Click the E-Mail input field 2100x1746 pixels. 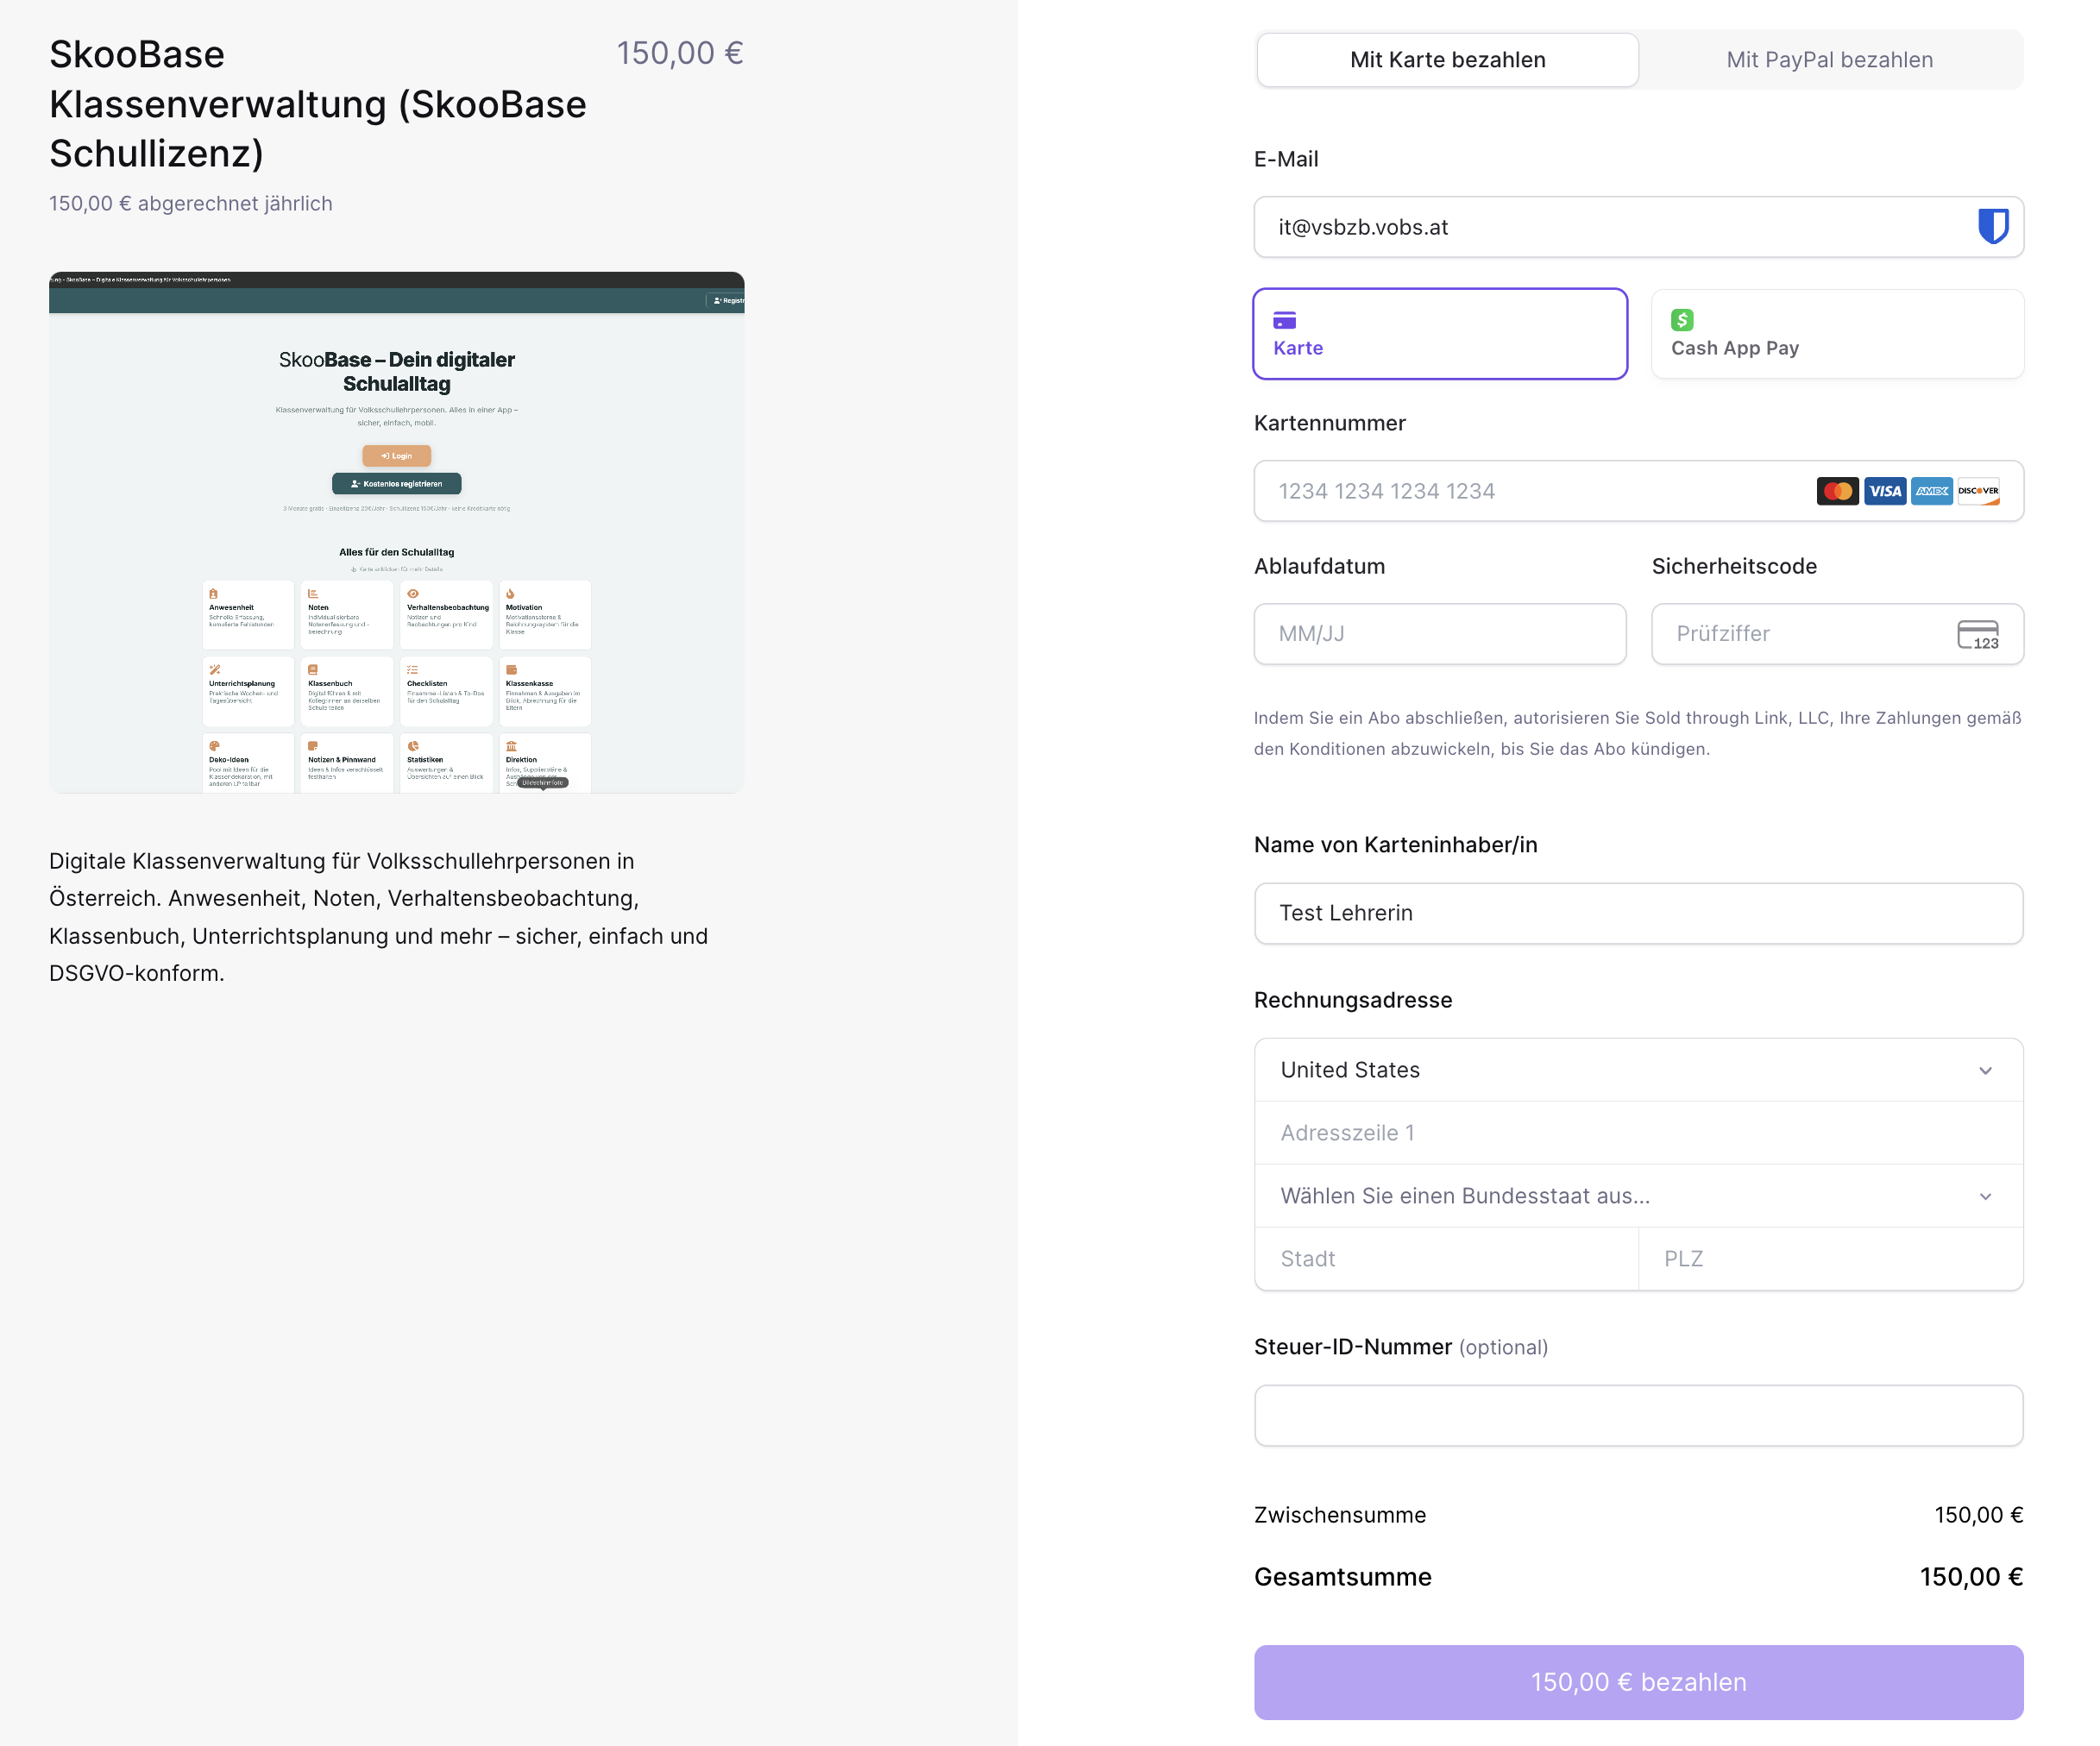[x=1638, y=227]
